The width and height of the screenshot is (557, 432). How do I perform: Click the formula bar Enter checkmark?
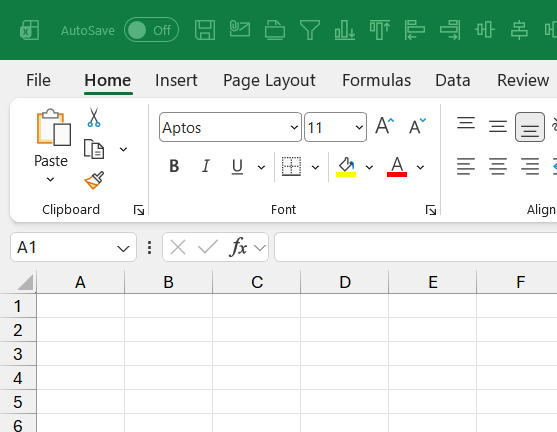(208, 247)
